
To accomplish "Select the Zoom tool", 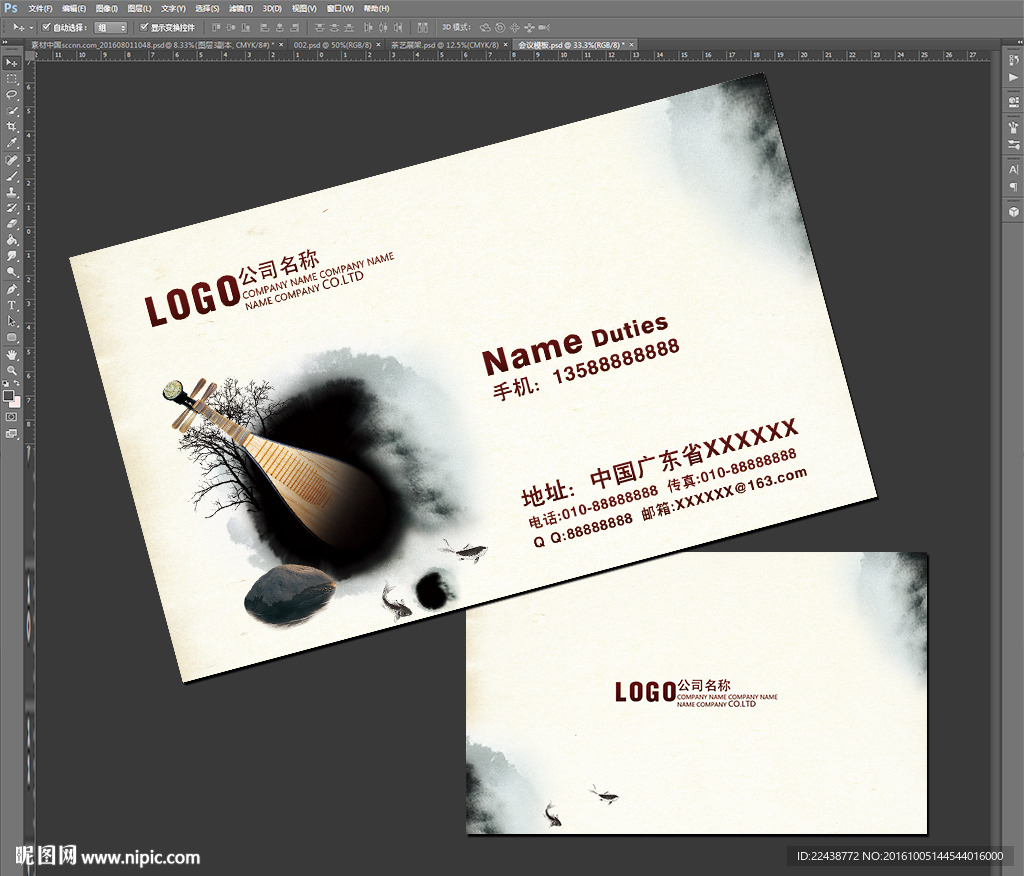I will pyautogui.click(x=12, y=370).
